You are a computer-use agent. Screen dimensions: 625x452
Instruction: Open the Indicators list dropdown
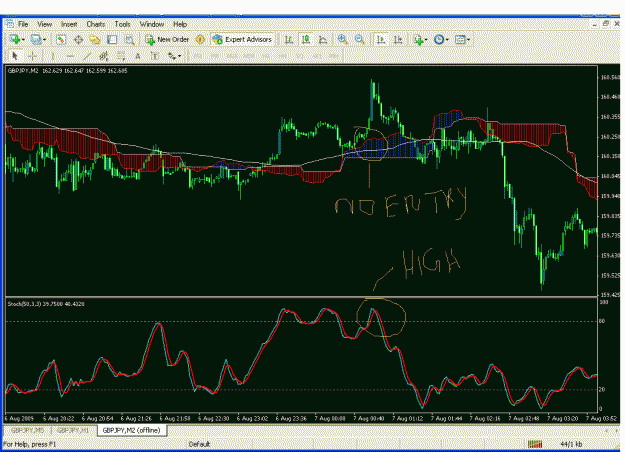point(421,39)
